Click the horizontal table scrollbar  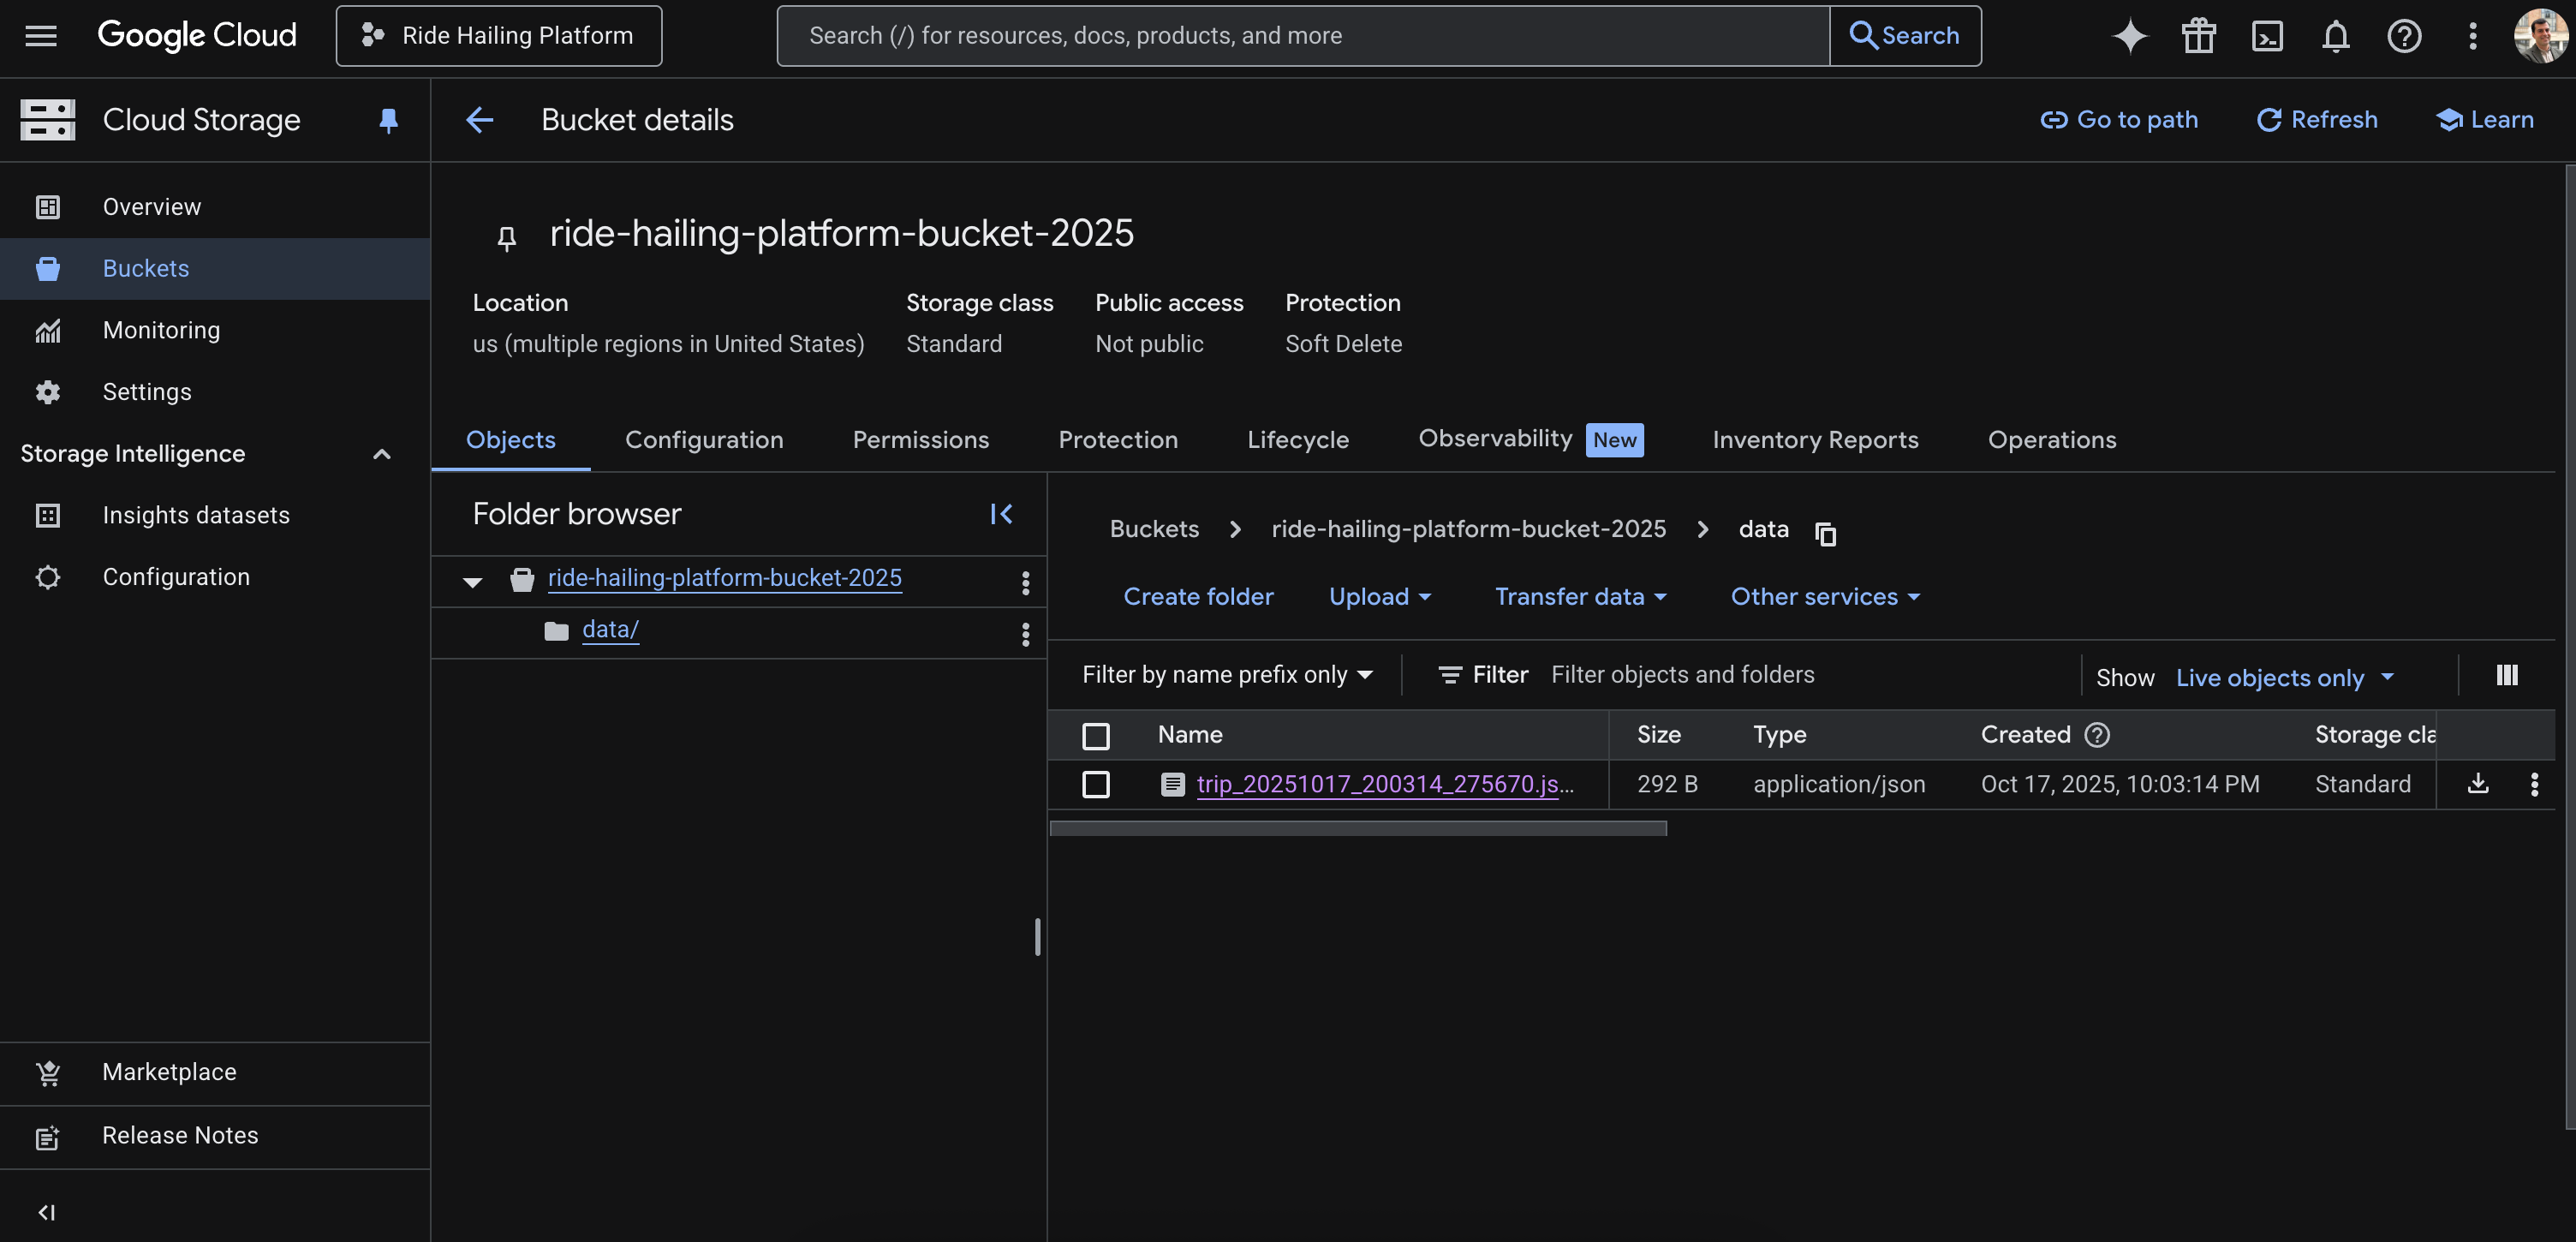(x=1357, y=828)
